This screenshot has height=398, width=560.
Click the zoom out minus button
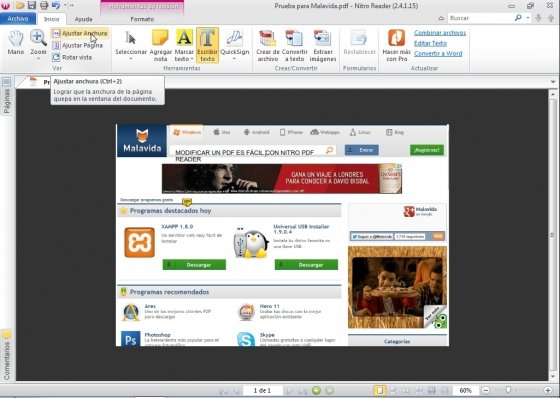485,390
